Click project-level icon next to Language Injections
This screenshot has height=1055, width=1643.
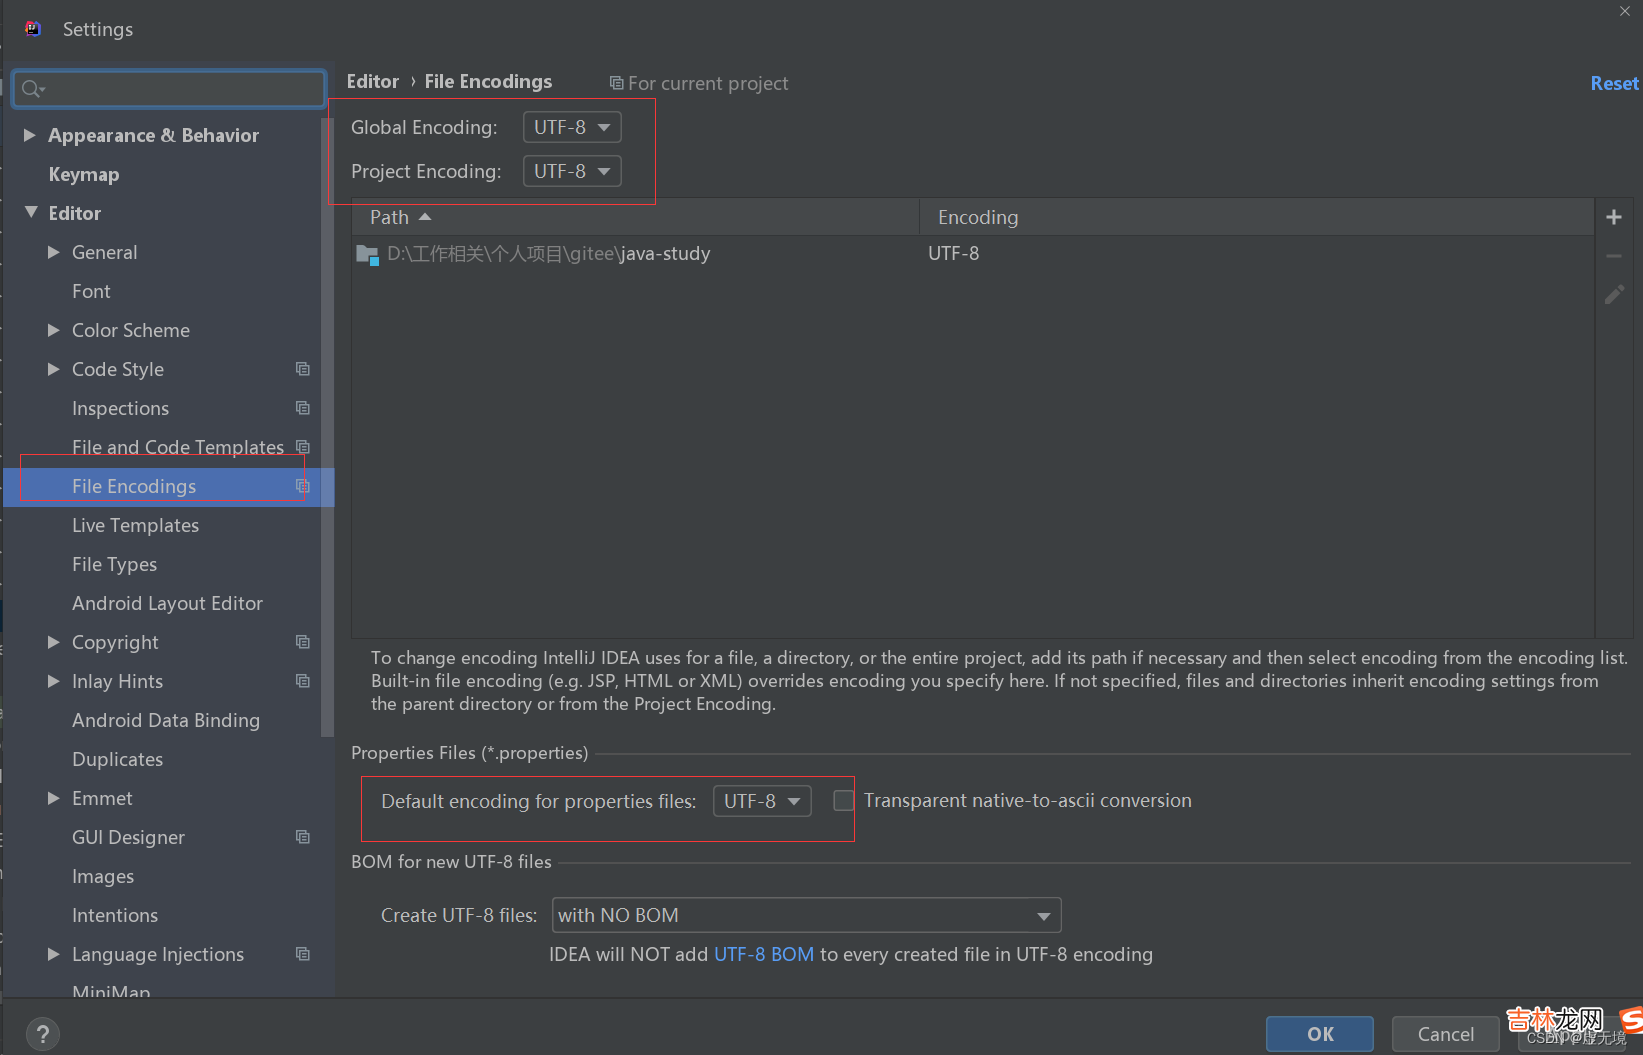click(303, 954)
